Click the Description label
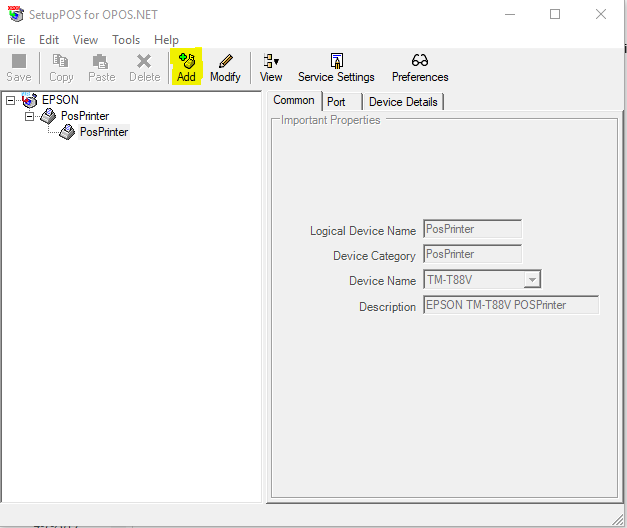Screen dimensions: 627x528 click(x=387, y=307)
